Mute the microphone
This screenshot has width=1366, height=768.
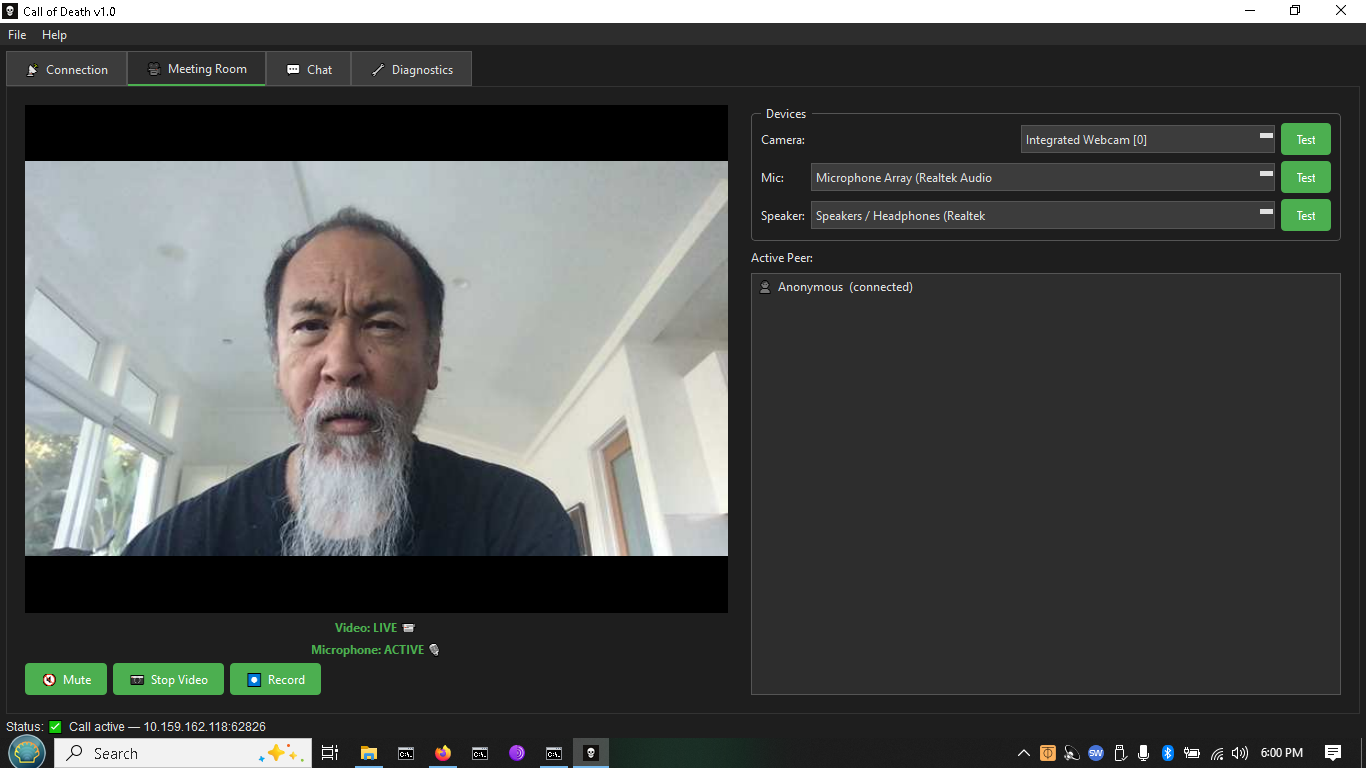66,679
